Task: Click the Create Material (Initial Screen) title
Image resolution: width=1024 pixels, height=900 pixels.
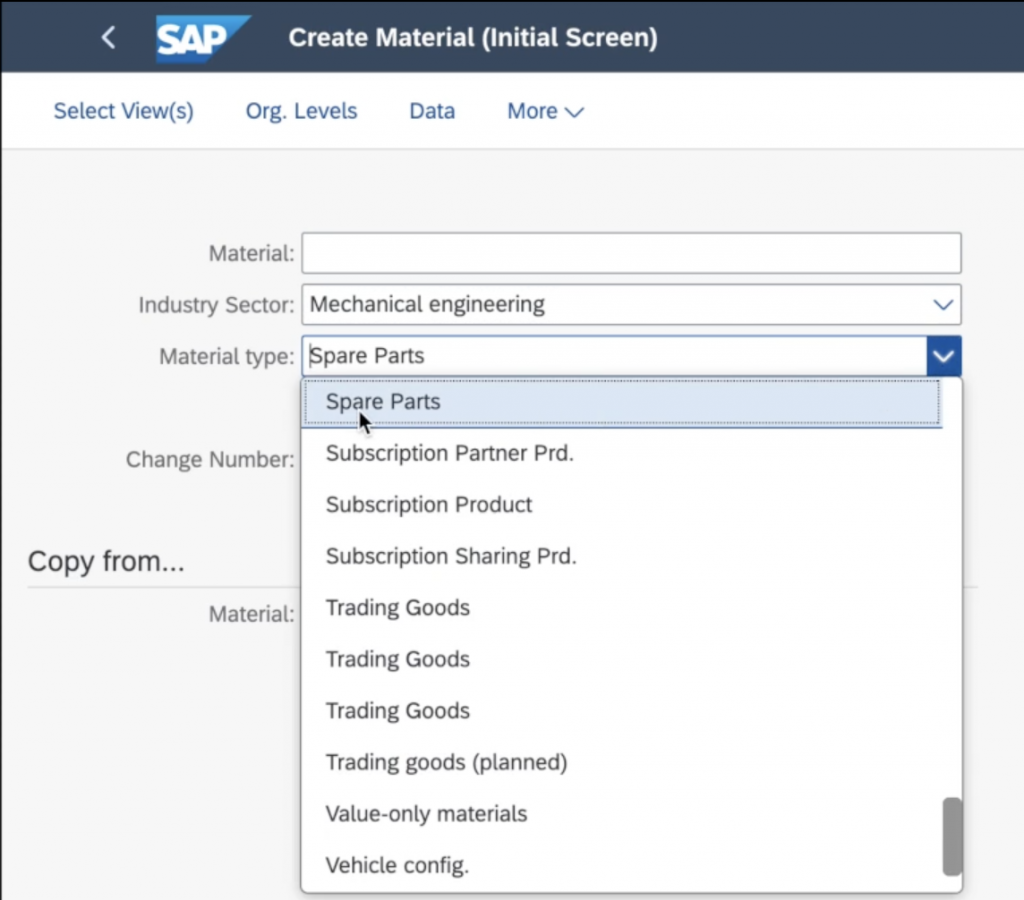Action: [x=472, y=38]
